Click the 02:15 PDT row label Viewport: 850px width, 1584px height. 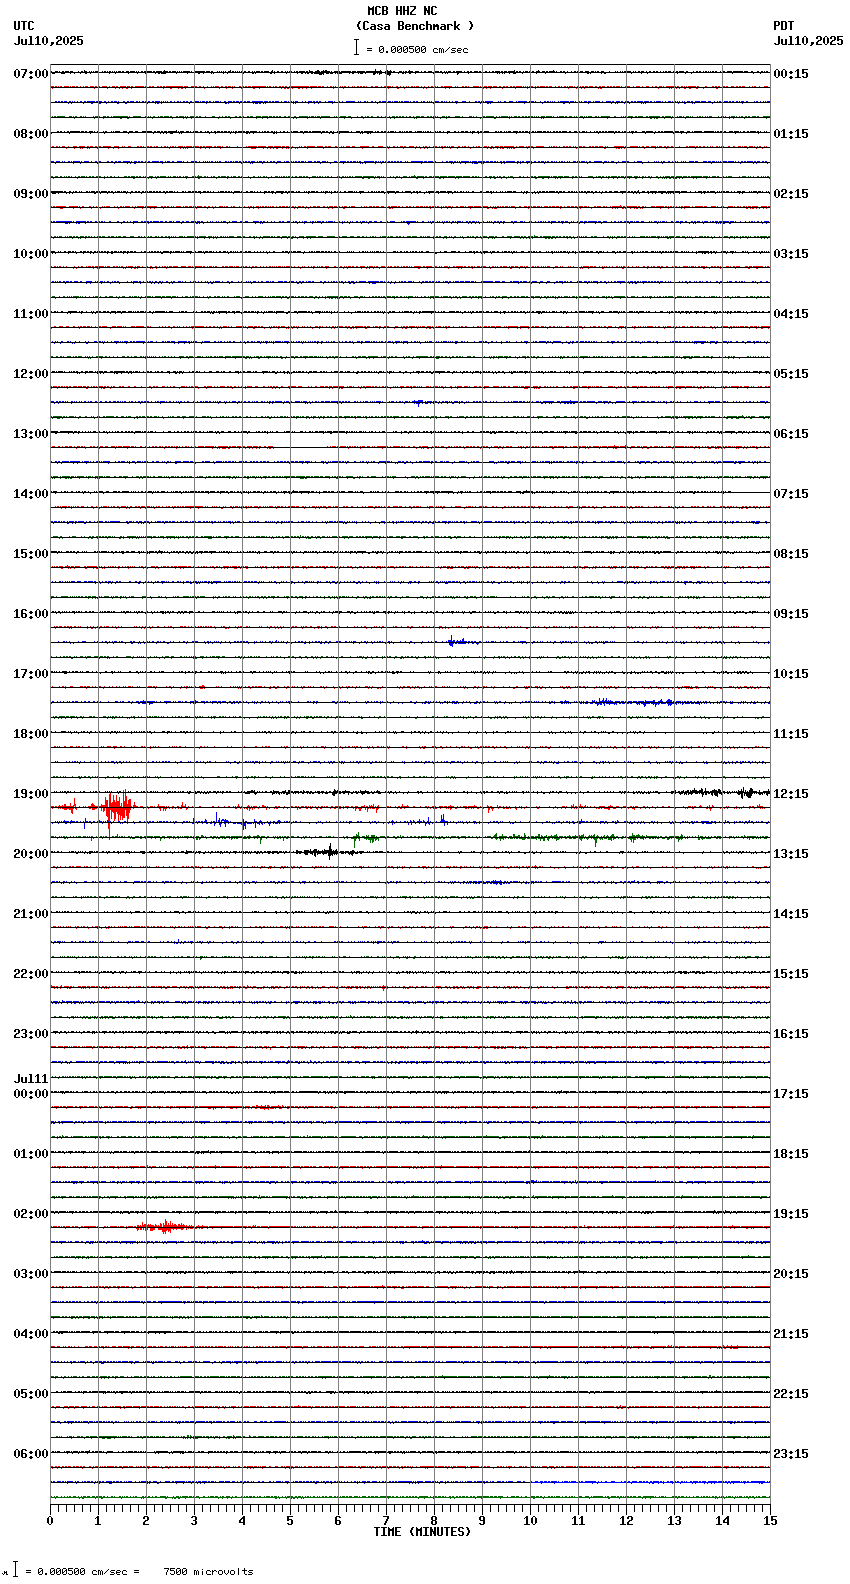[x=791, y=194]
